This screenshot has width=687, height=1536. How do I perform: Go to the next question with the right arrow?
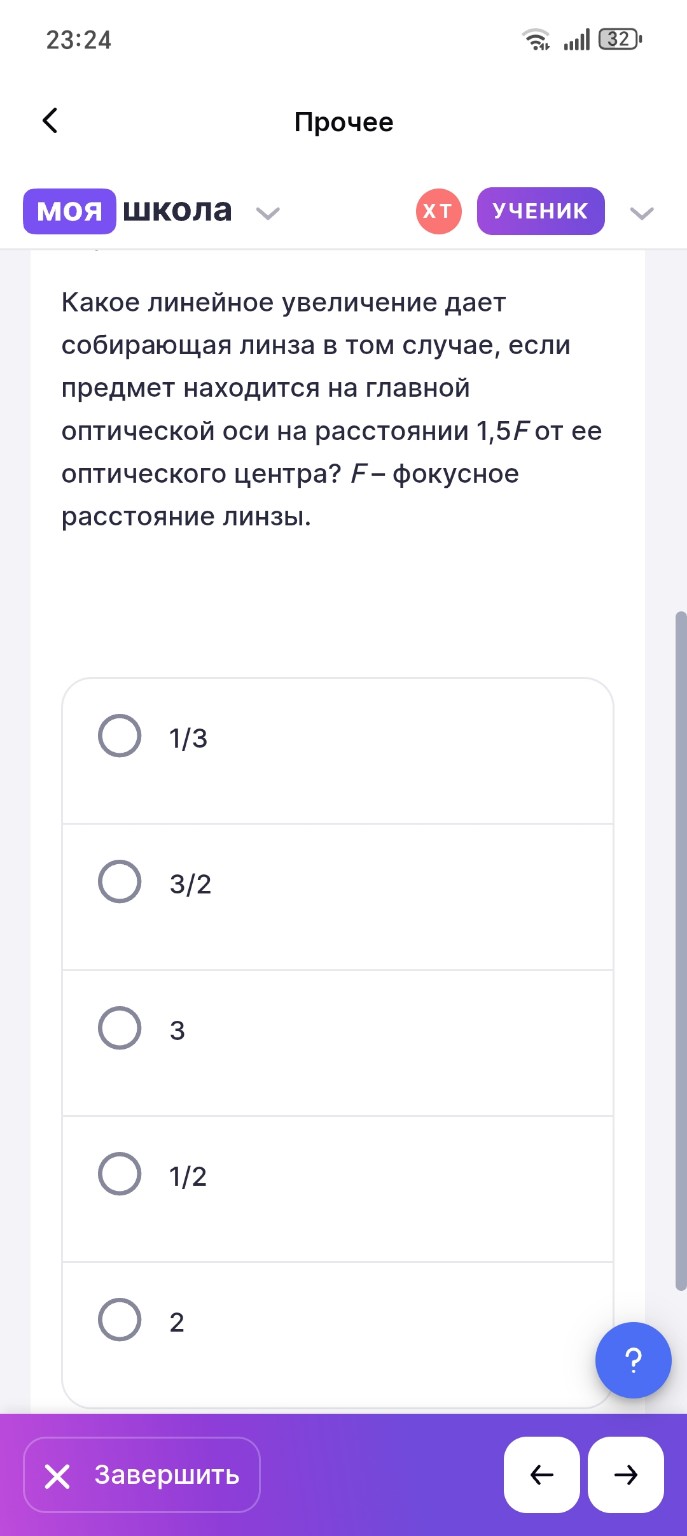click(x=625, y=1474)
